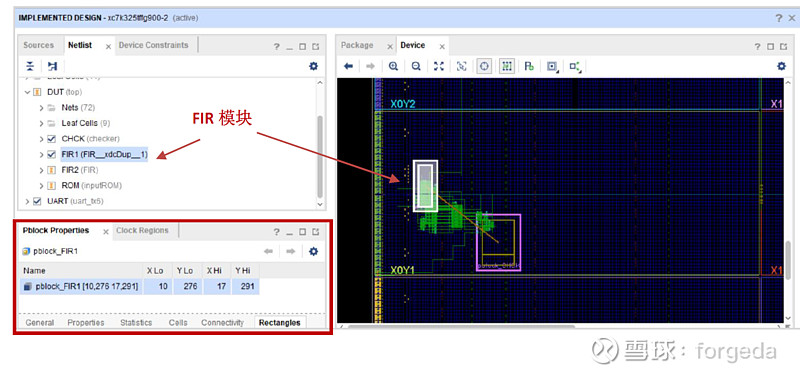
Task: Open Device view settings gear
Action: point(781,66)
